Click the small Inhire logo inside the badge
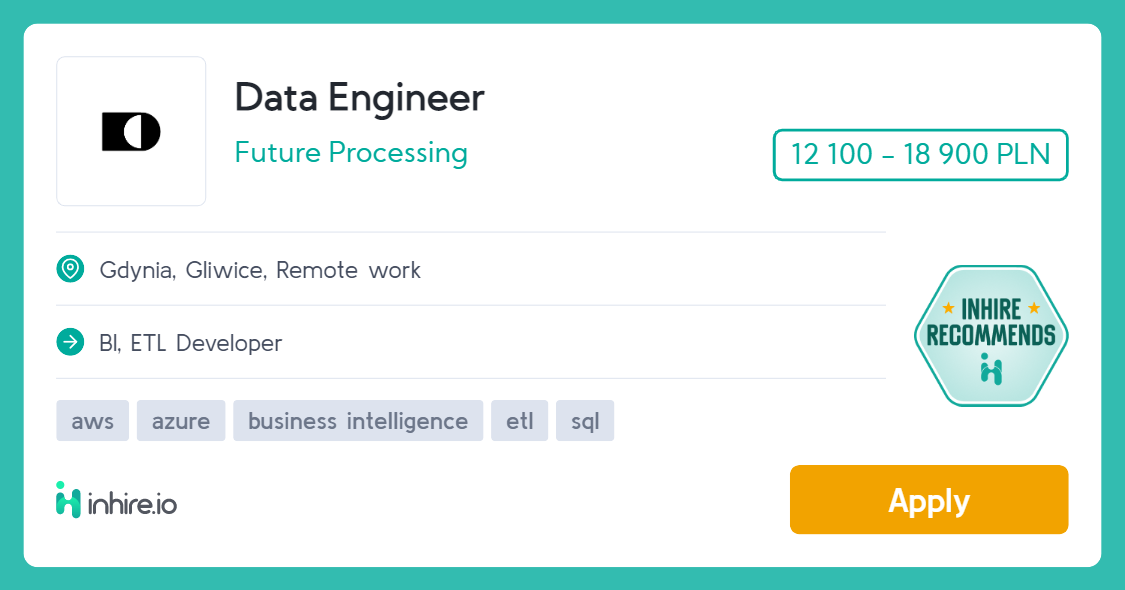The image size is (1125, 590). [x=991, y=369]
